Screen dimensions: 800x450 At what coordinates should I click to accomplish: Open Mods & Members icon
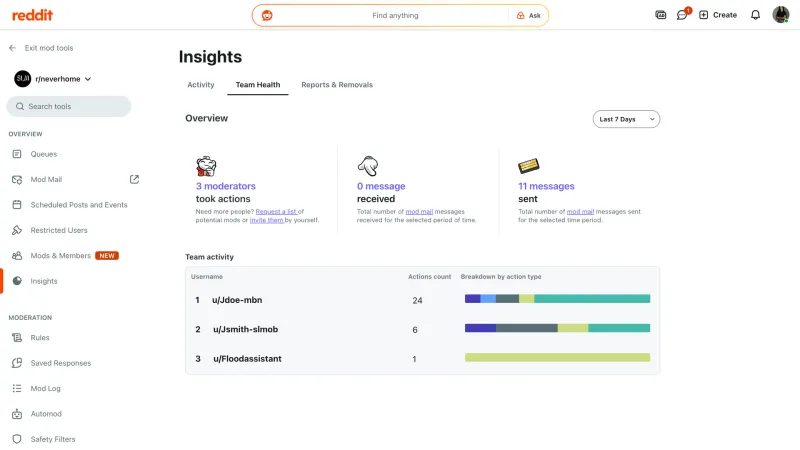pyautogui.click(x=17, y=256)
